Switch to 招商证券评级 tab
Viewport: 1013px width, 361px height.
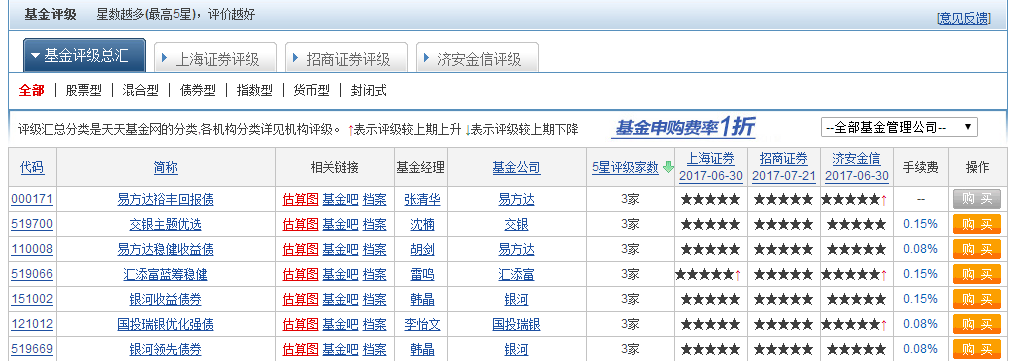347,59
